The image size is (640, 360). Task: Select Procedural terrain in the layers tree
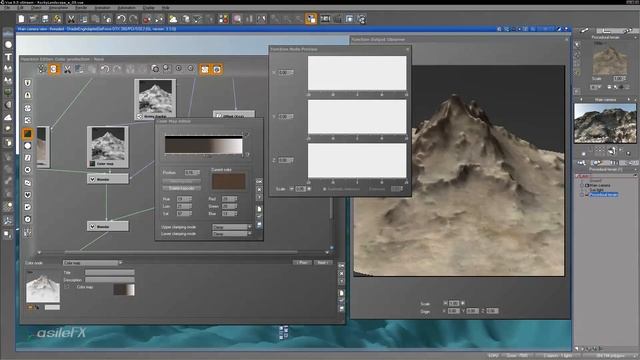[x=604, y=195]
